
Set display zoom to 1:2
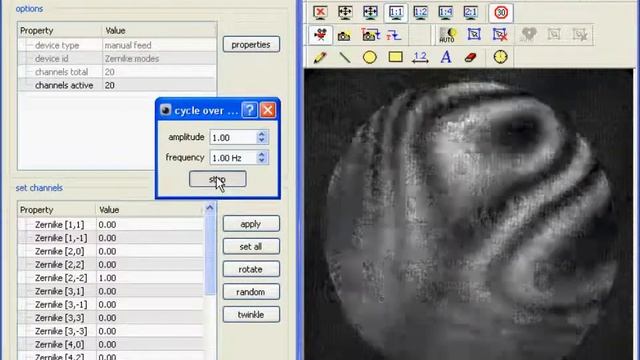[x=420, y=13]
